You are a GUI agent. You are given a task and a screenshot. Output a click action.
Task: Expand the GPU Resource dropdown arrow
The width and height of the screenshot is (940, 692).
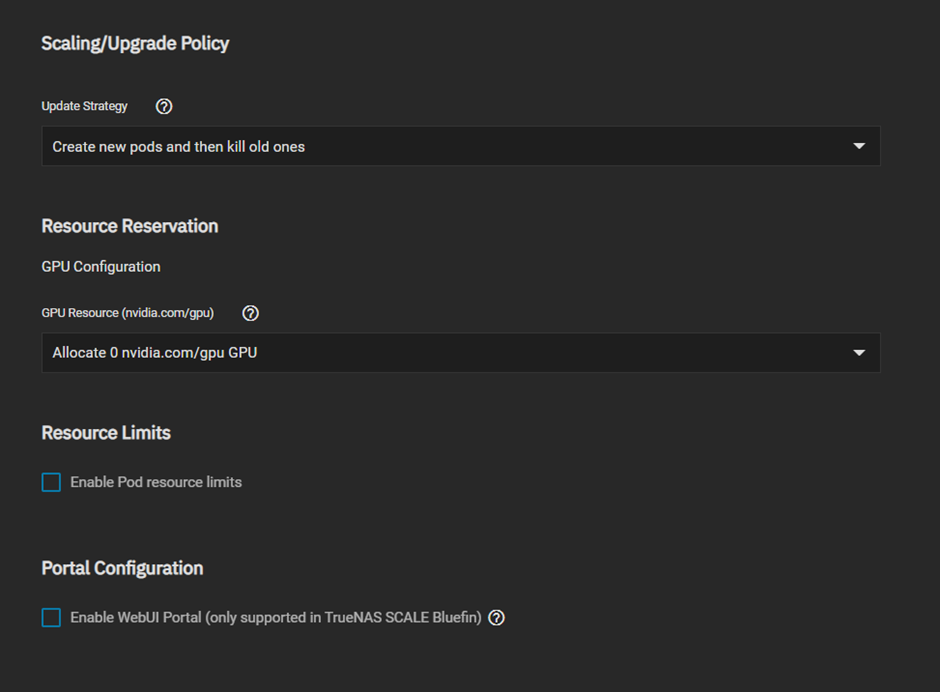click(x=858, y=353)
